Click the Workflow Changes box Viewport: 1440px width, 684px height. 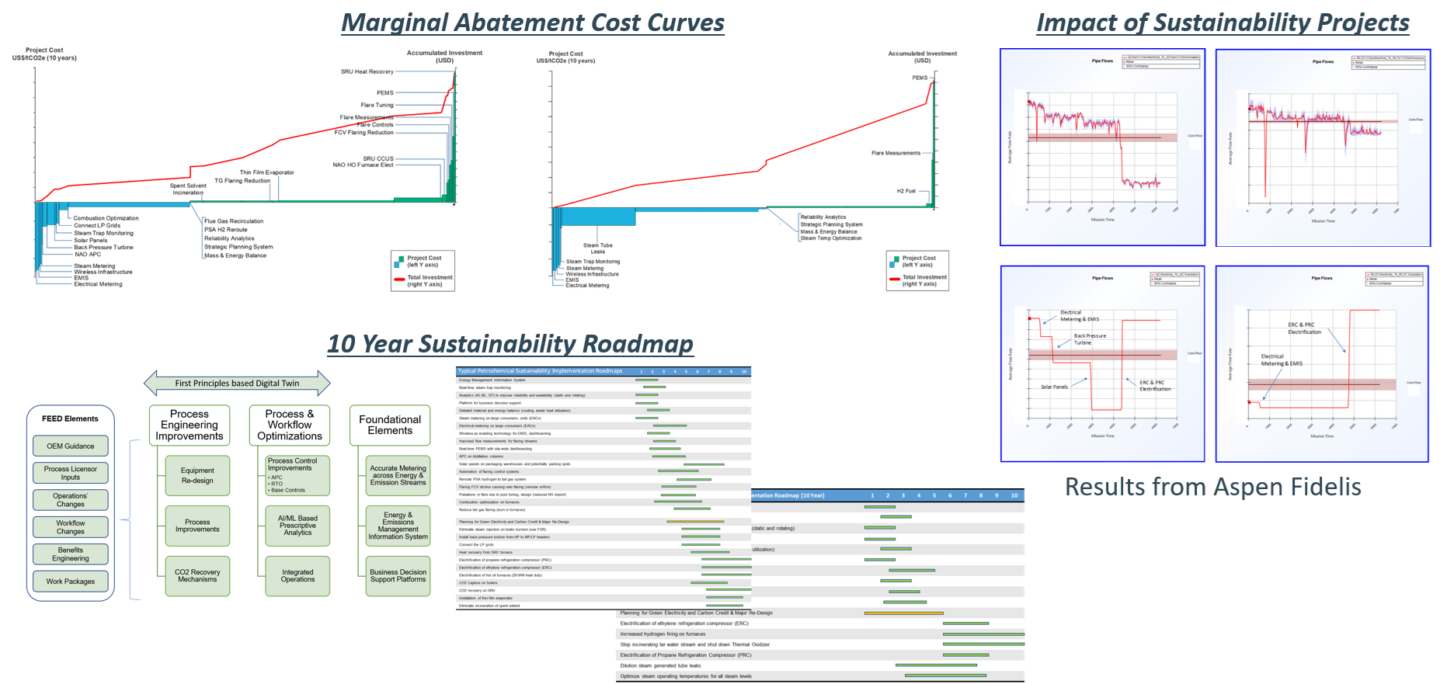[x=71, y=526]
